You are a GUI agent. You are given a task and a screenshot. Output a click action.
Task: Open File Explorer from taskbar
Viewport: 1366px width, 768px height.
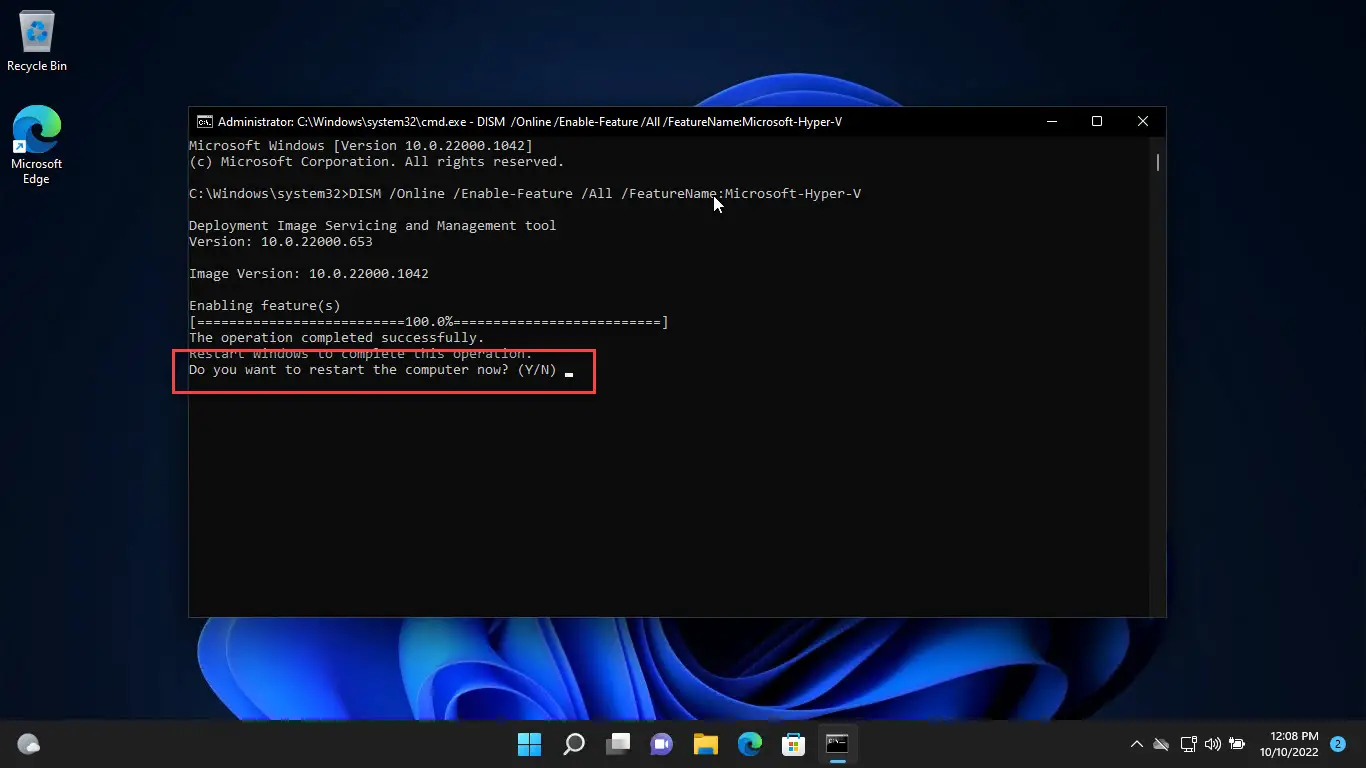pos(706,744)
